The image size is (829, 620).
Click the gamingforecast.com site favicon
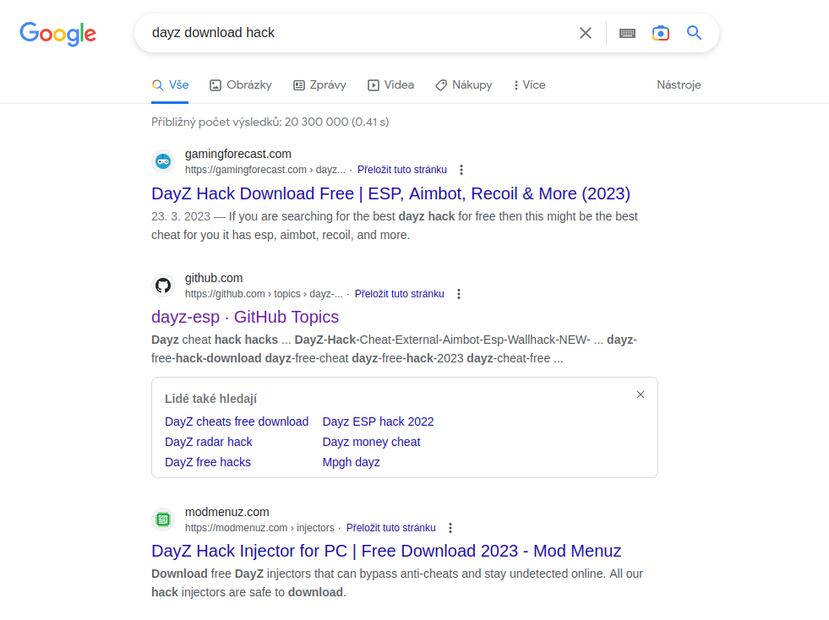(x=163, y=161)
